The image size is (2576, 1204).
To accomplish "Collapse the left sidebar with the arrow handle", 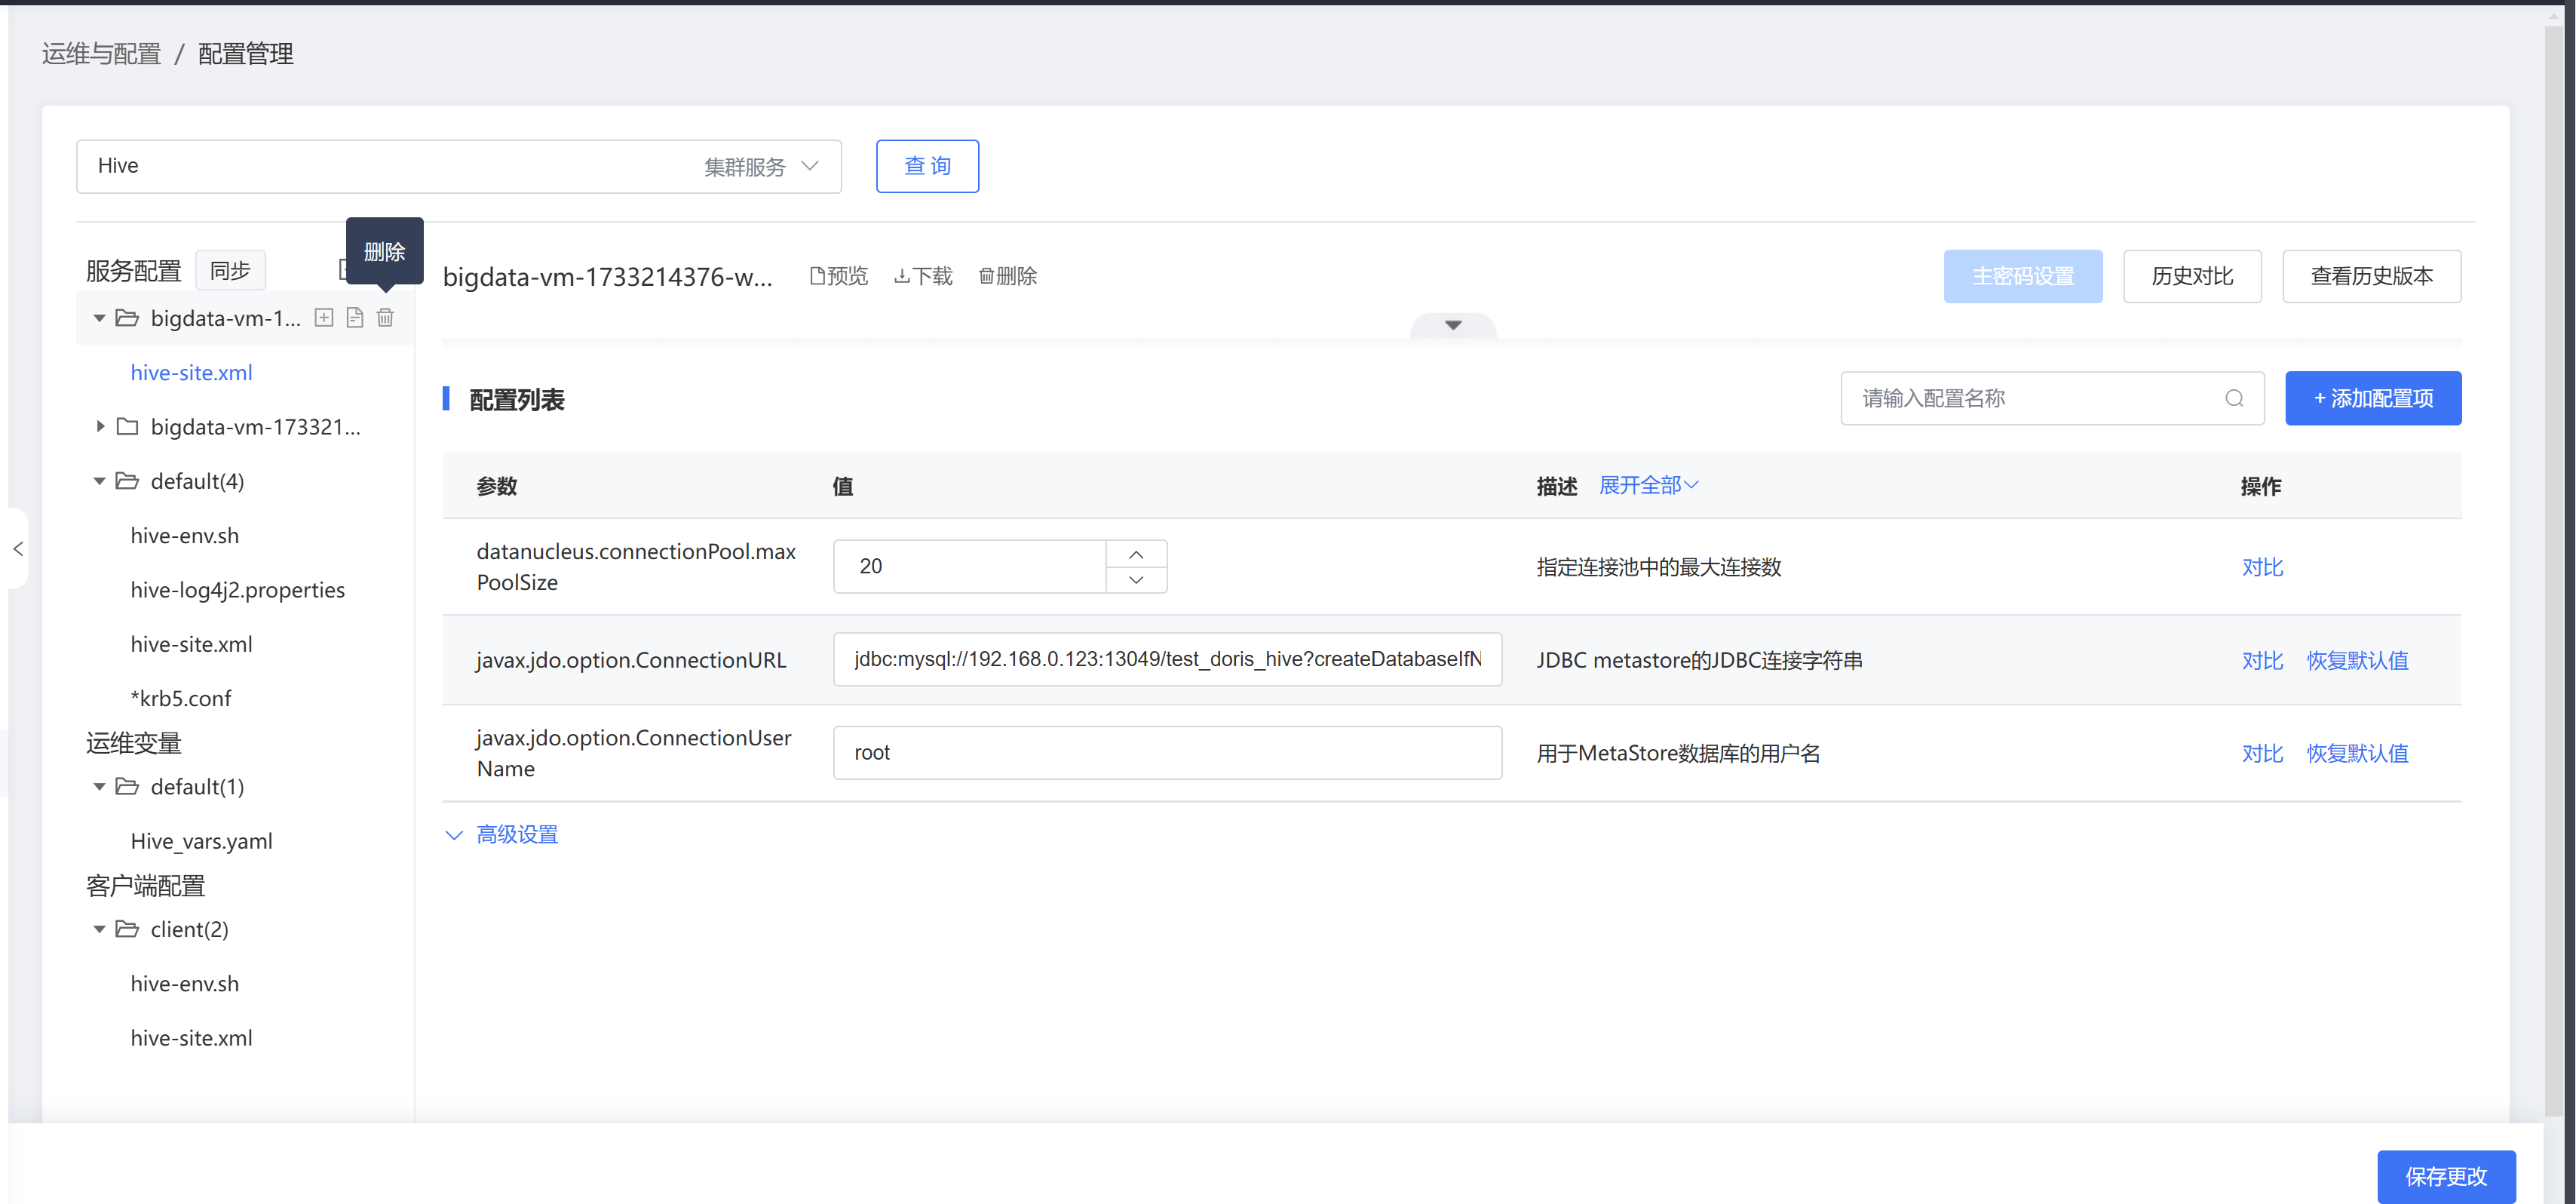I will [x=18, y=548].
